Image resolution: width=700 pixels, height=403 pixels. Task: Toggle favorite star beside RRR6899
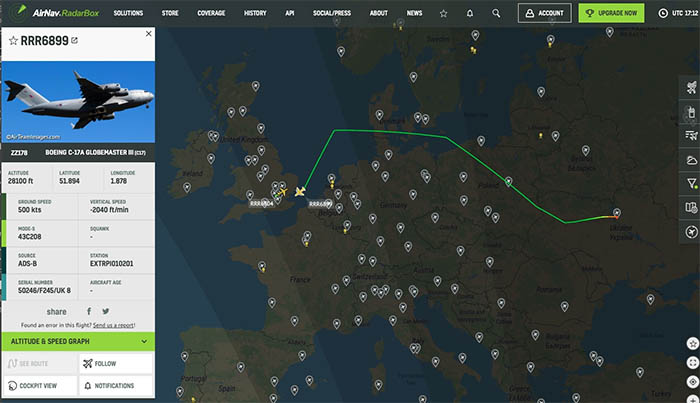[13, 41]
